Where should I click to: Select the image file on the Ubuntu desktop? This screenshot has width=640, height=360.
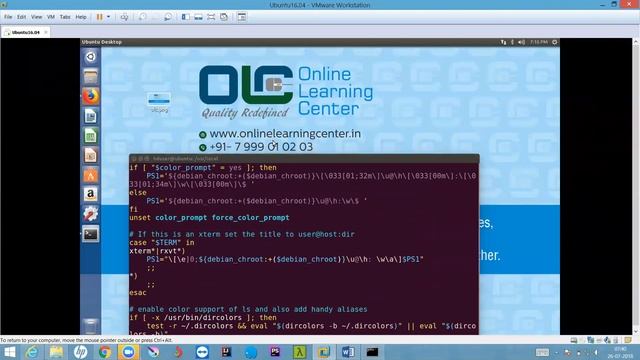159,102
